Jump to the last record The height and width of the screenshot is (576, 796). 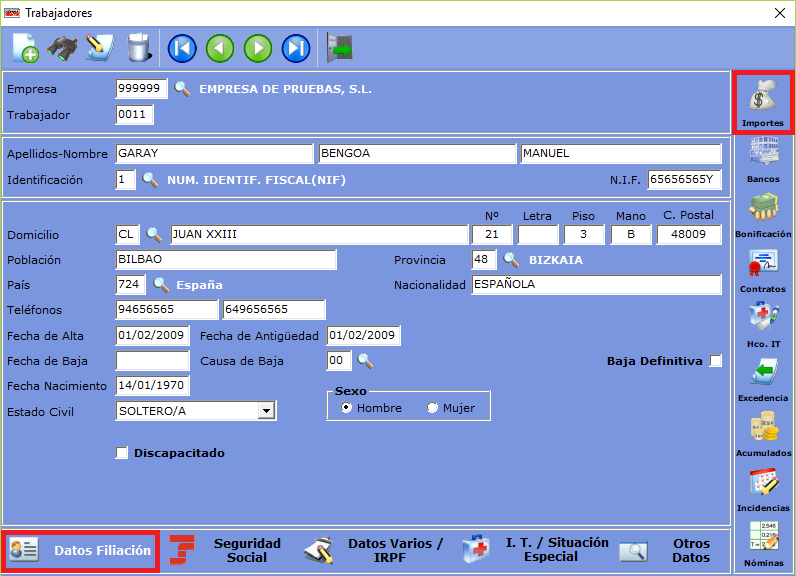[296, 48]
